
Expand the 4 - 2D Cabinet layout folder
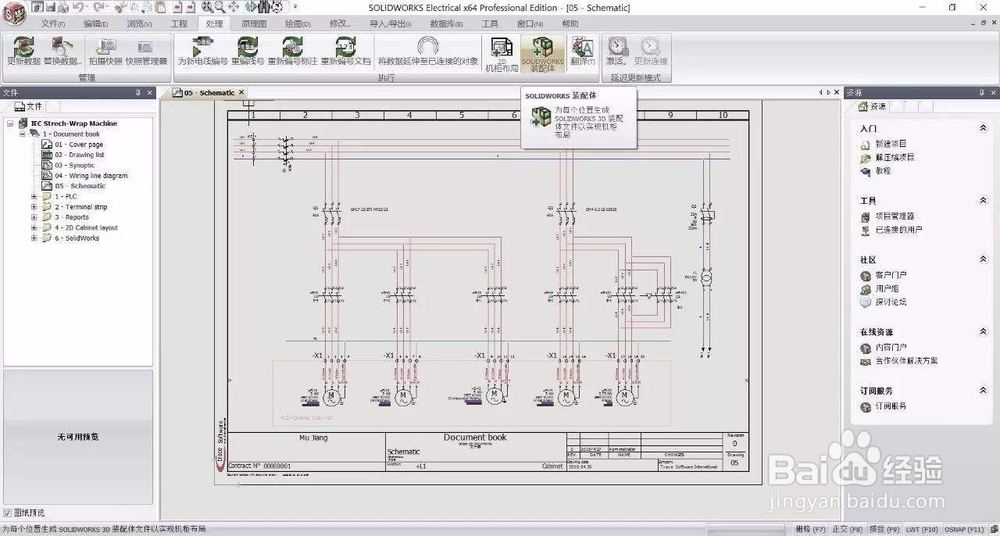(x=34, y=228)
